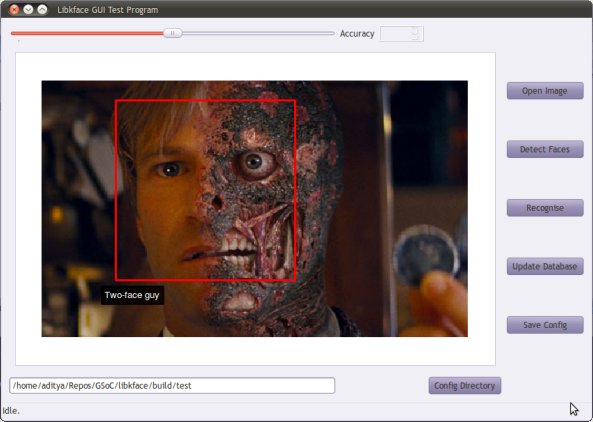Viewport: 593px width, 422px height.
Task: Select the red face detection rectangle
Action: (x=205, y=191)
